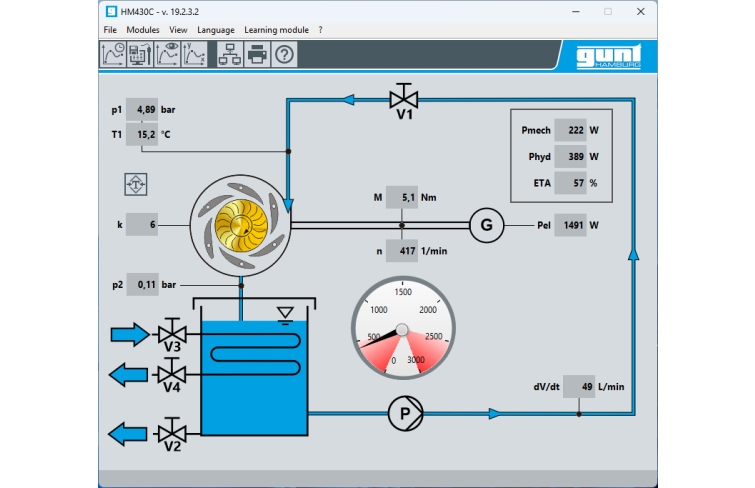The width and height of the screenshot is (755, 488).
Task: Open the File menu
Action: point(110,30)
